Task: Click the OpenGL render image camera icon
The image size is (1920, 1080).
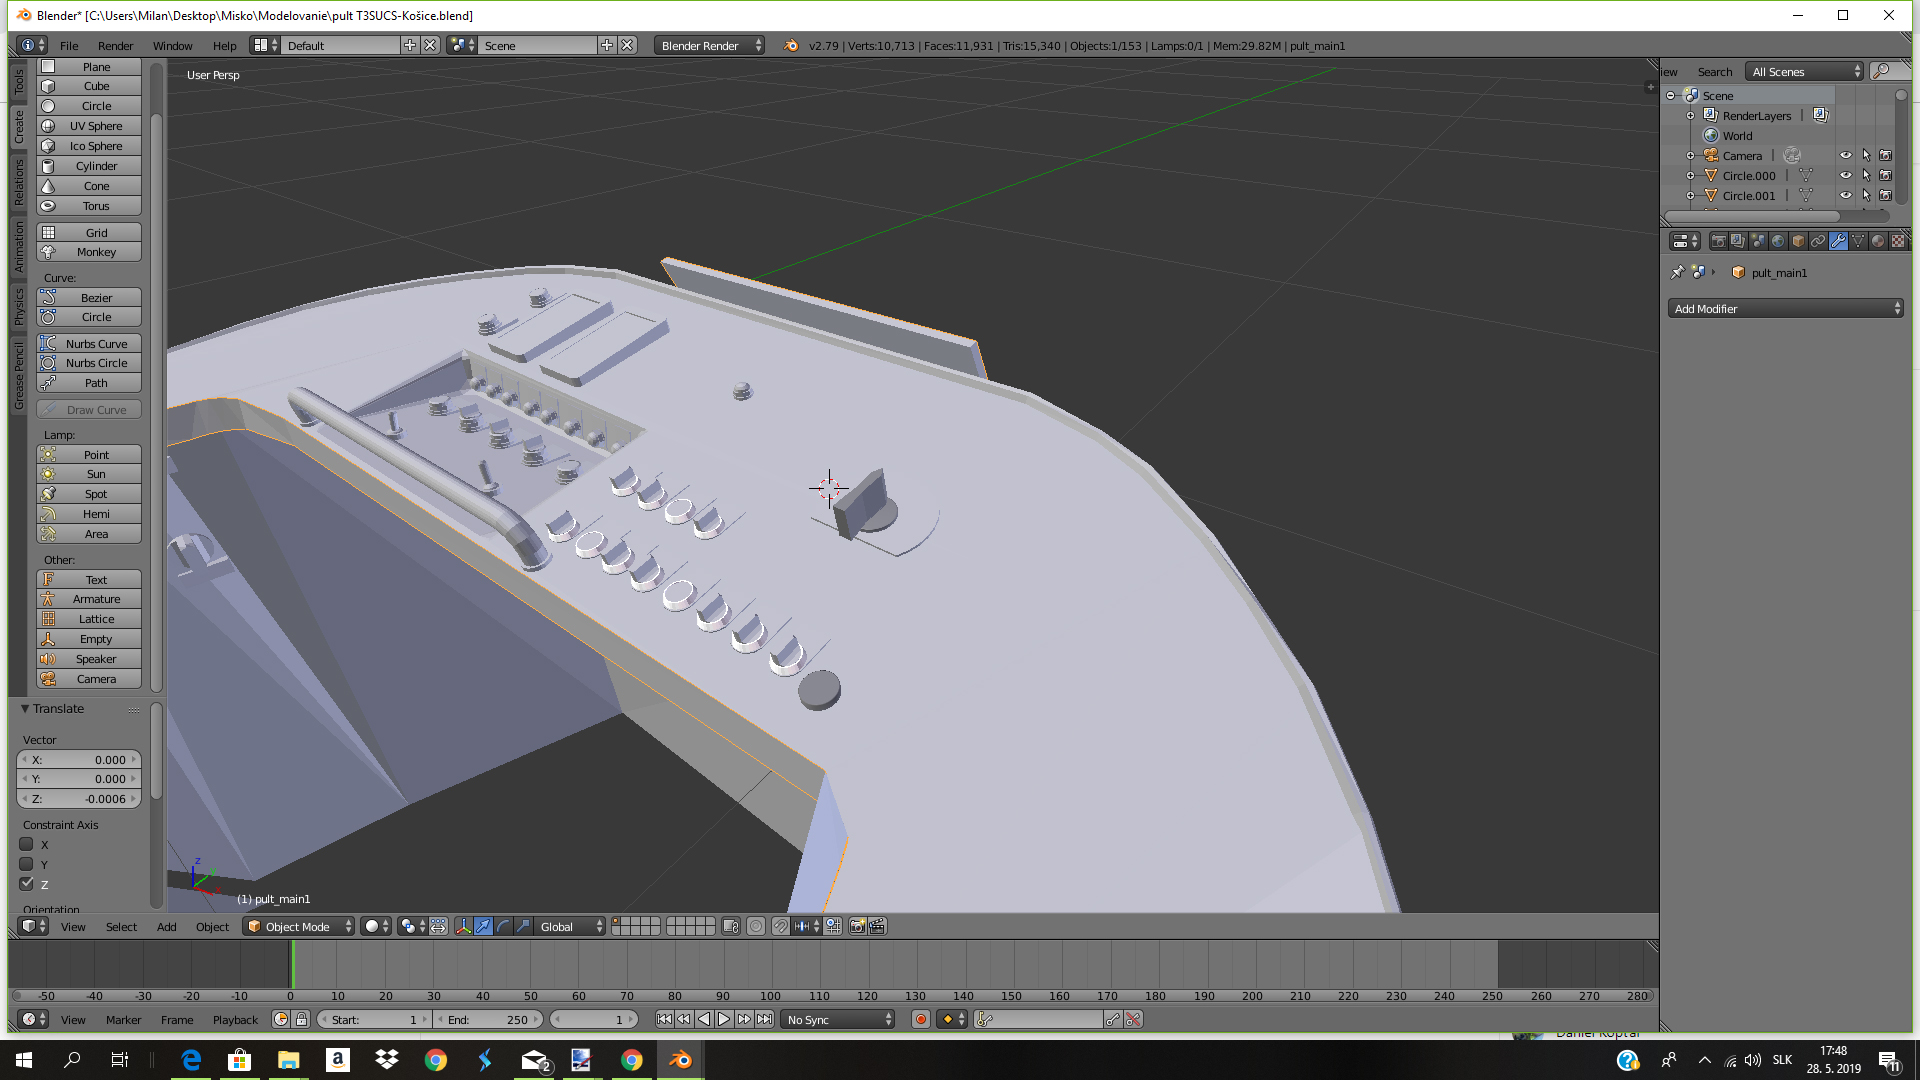Action: (857, 927)
